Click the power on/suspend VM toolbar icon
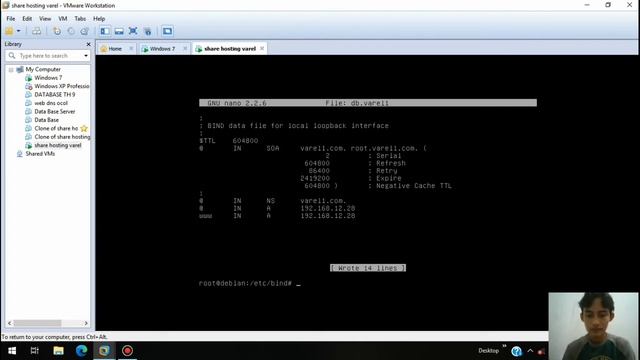Image resolution: width=640 pixels, height=360 pixels. pyautogui.click(x=9, y=31)
